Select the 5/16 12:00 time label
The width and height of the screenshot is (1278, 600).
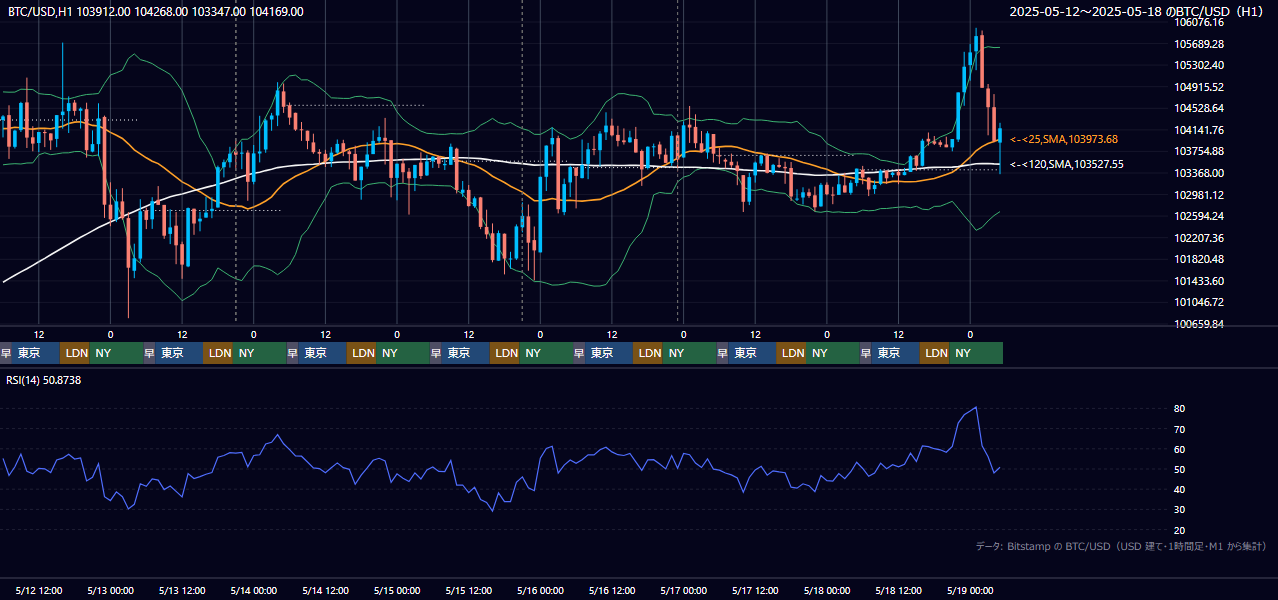coord(613,590)
